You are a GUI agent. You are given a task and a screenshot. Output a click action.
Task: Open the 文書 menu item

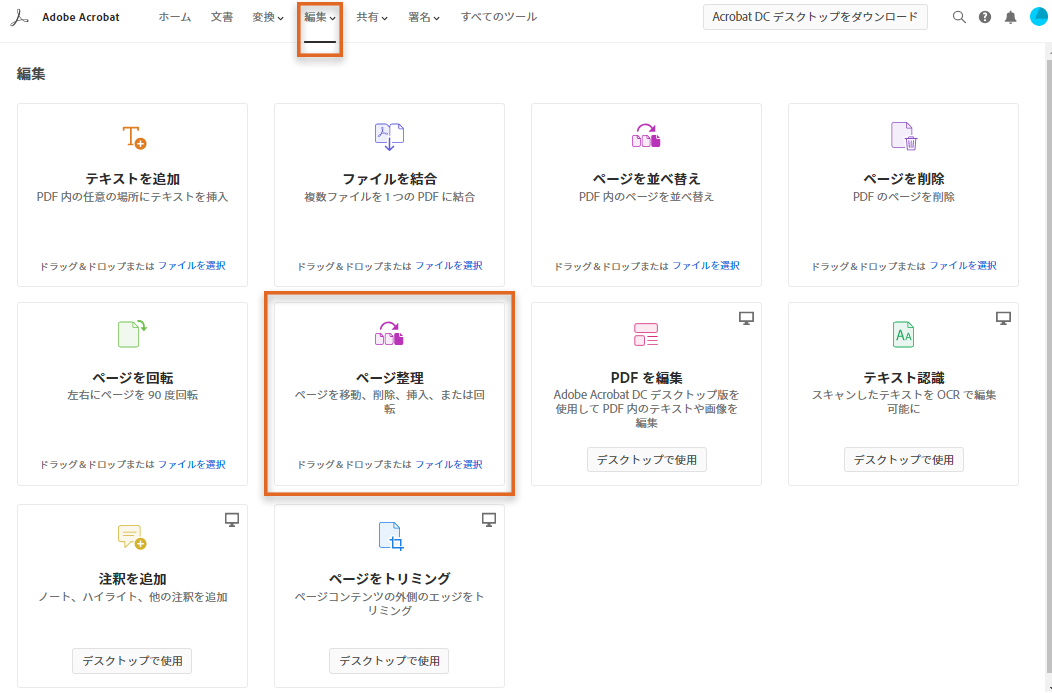[x=222, y=17]
